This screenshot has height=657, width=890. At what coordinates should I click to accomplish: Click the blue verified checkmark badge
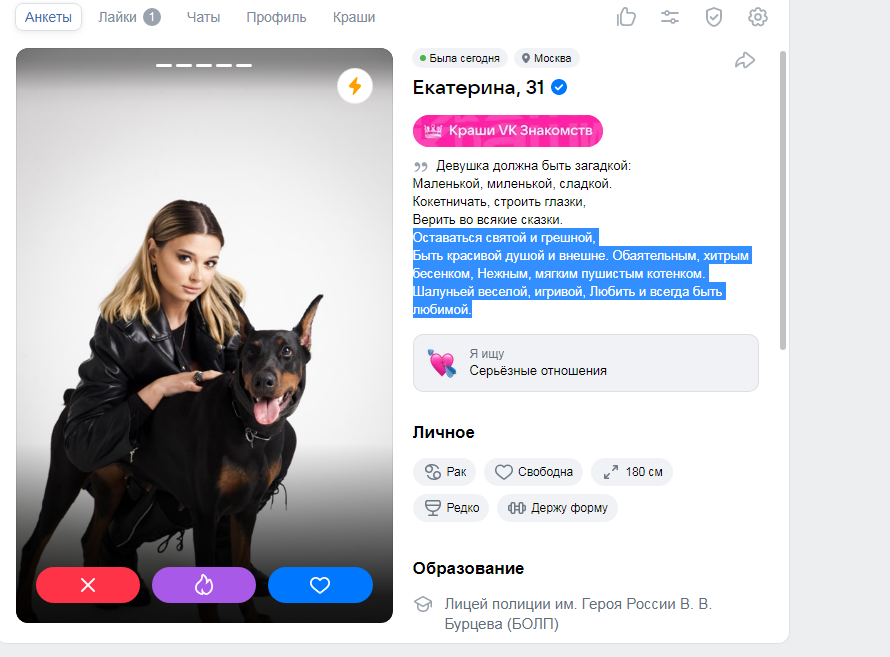tap(559, 87)
